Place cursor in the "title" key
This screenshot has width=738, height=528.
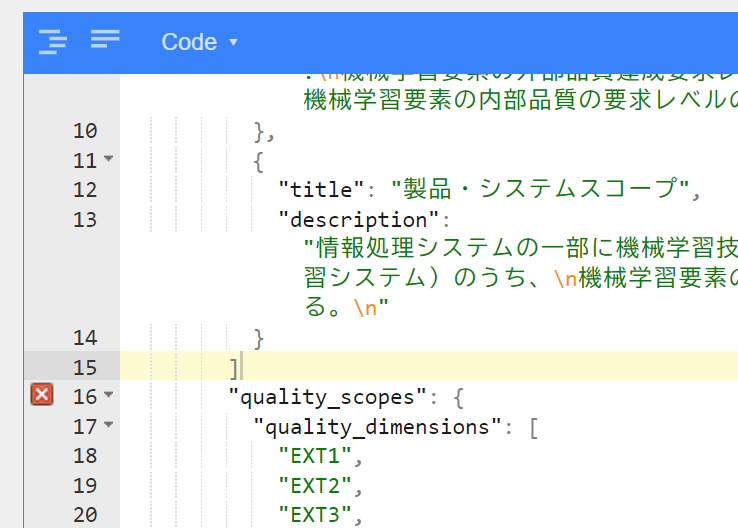click(321, 190)
